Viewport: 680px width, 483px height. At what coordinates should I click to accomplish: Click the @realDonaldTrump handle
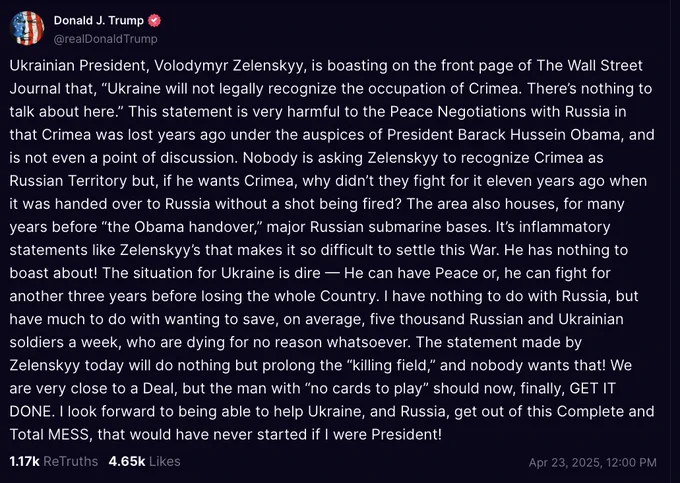click(x=105, y=39)
